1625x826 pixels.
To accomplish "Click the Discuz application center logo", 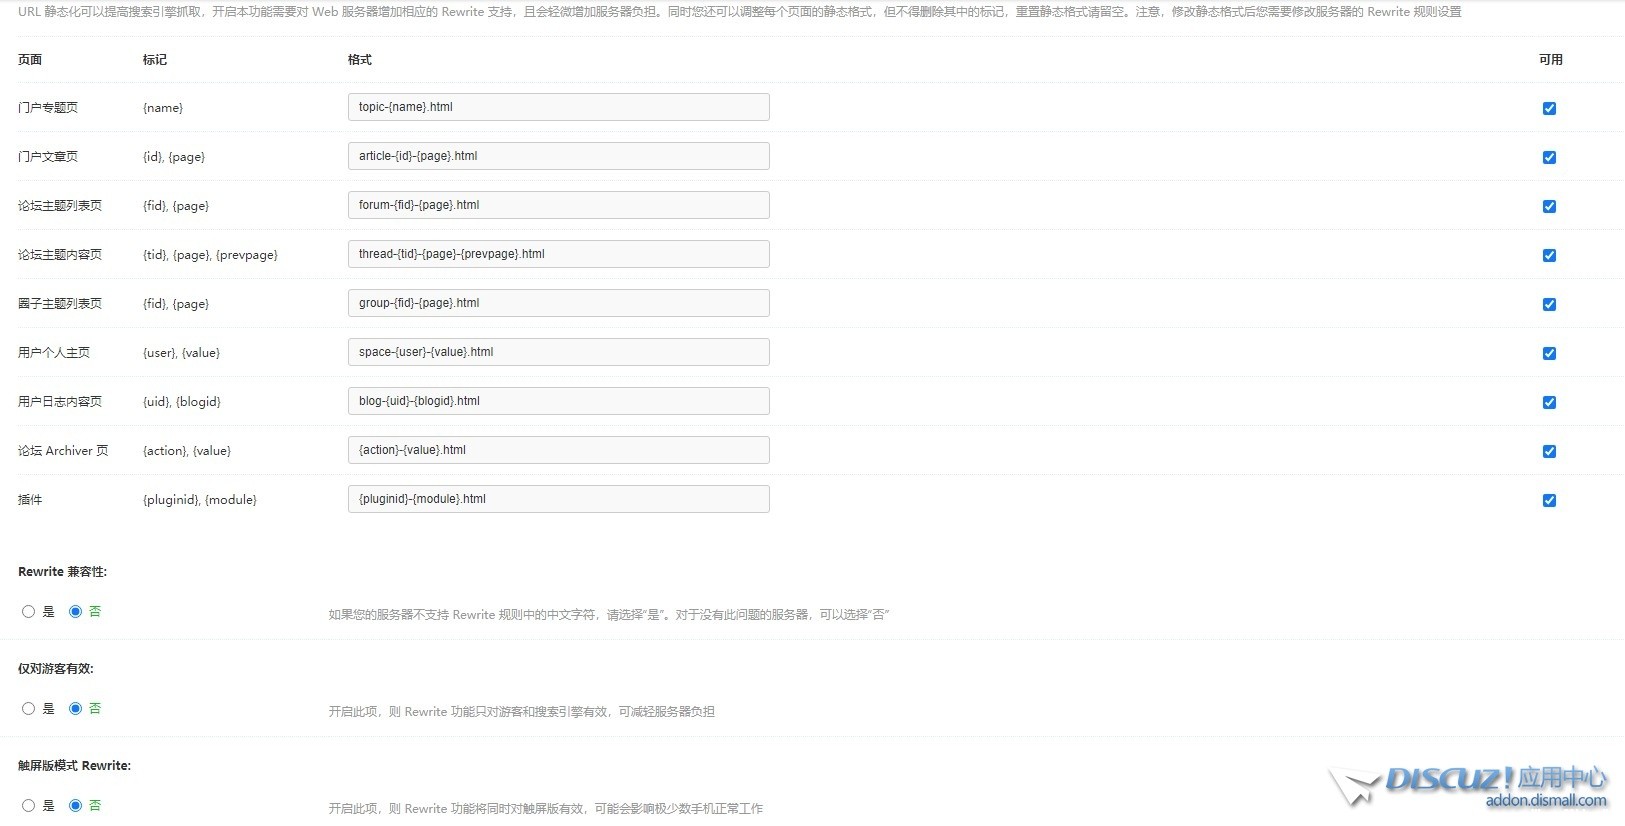I will (x=1470, y=785).
